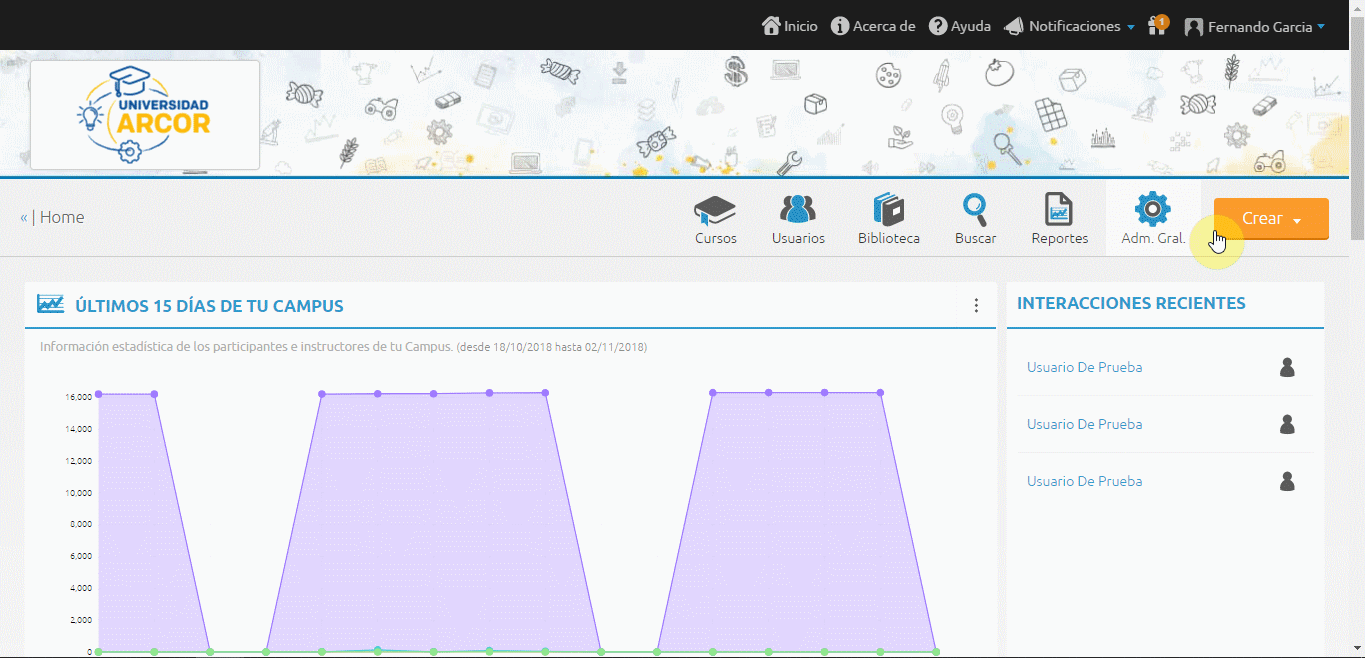Open the Reportes document icon
1365x658 pixels.
pyautogui.click(x=1059, y=210)
